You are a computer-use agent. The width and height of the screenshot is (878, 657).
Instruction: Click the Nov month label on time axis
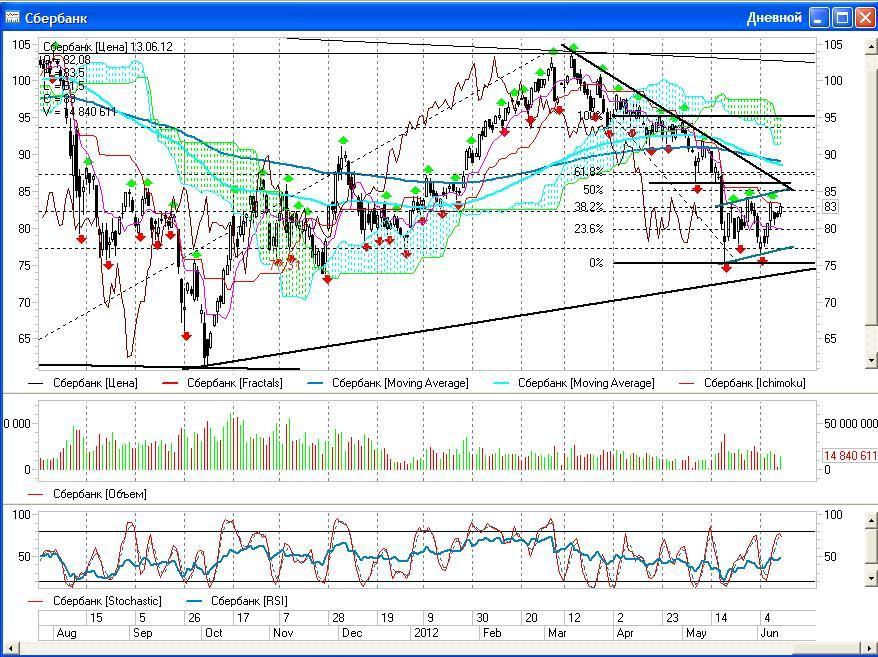pyautogui.click(x=283, y=633)
